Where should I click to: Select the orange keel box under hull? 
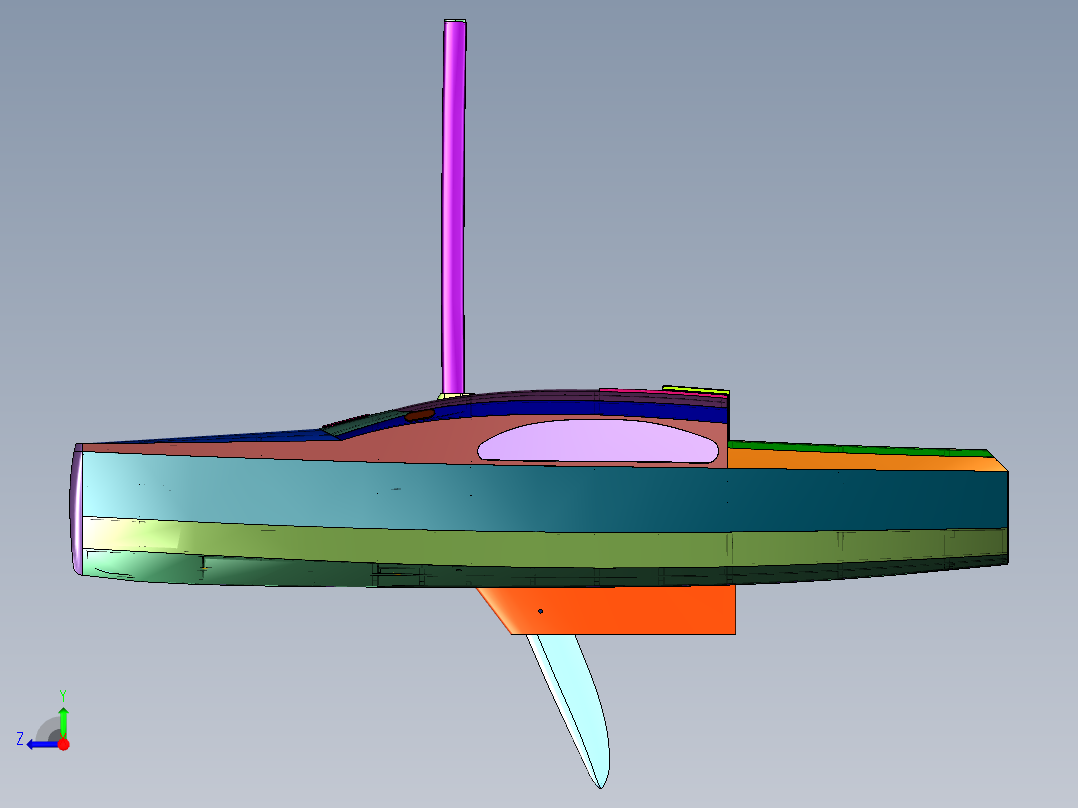click(x=619, y=611)
